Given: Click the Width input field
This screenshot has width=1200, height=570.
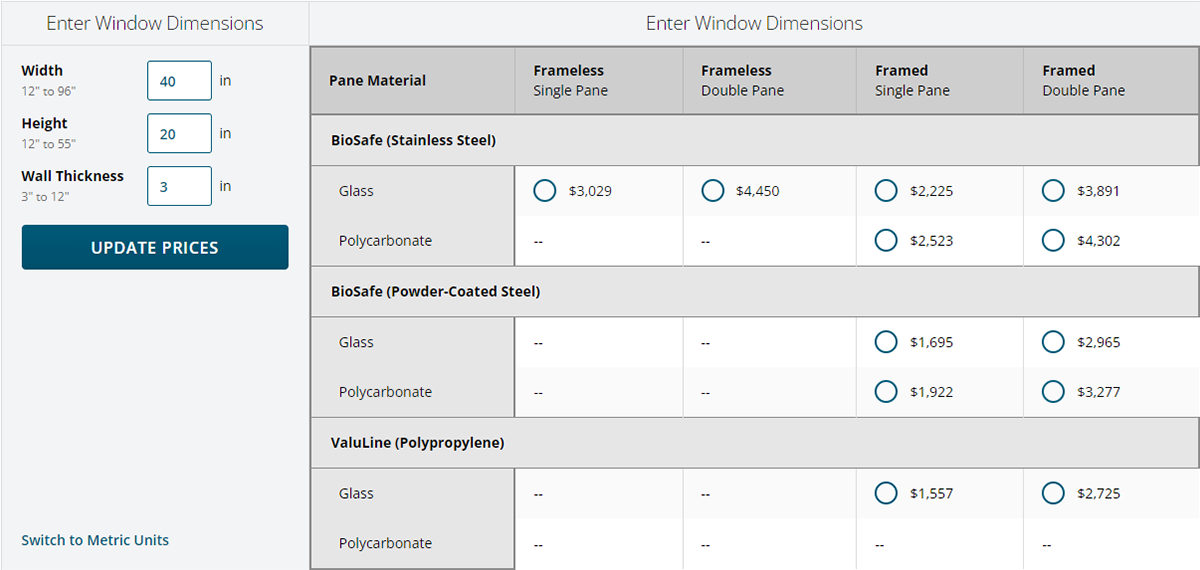Looking at the screenshot, I should coord(179,81).
